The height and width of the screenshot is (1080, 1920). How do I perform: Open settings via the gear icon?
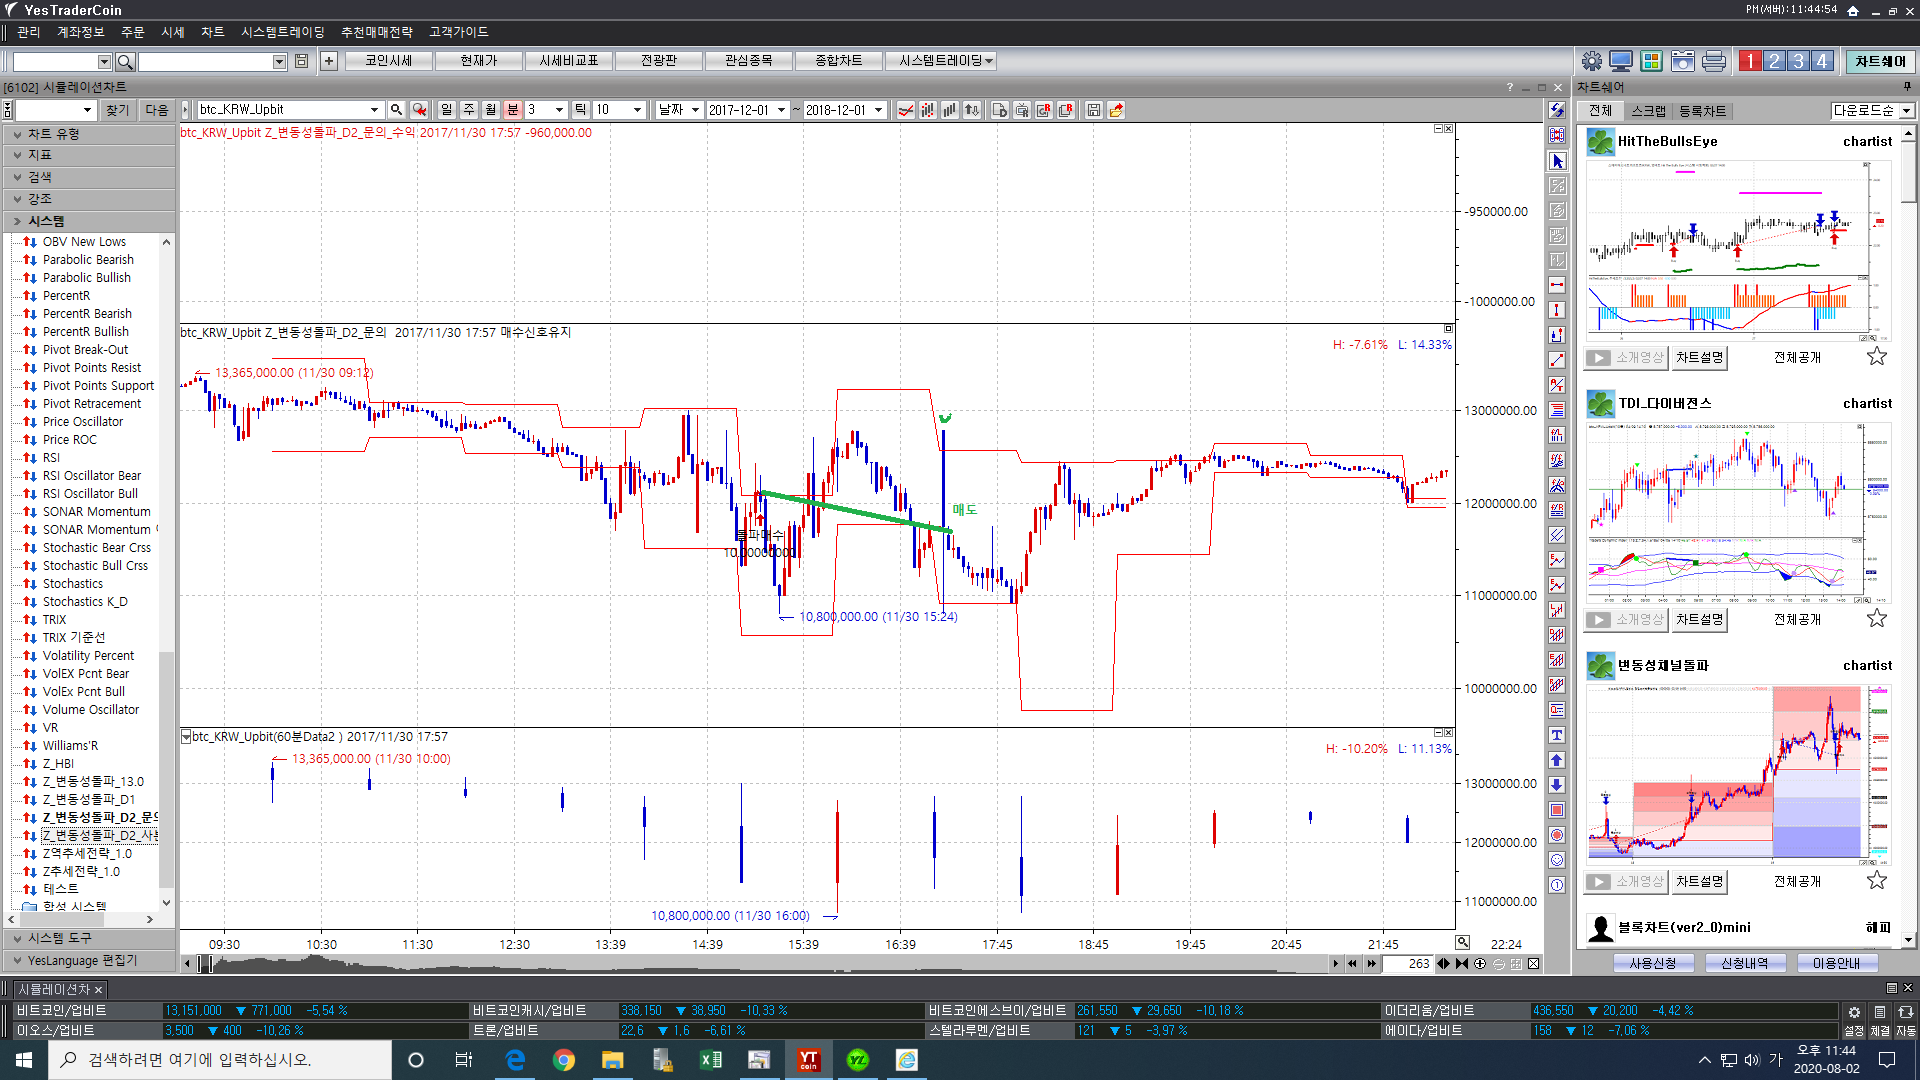pos(1591,61)
